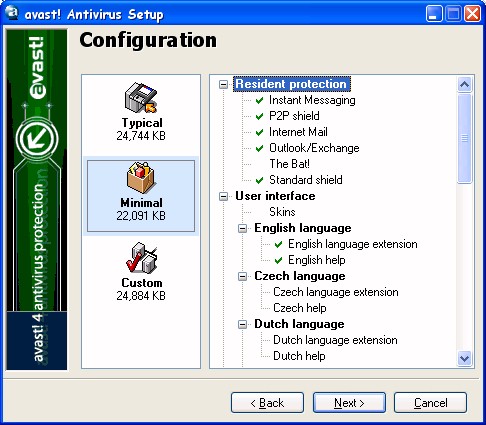
Task: Select the English language heading
Action: [x=303, y=228]
